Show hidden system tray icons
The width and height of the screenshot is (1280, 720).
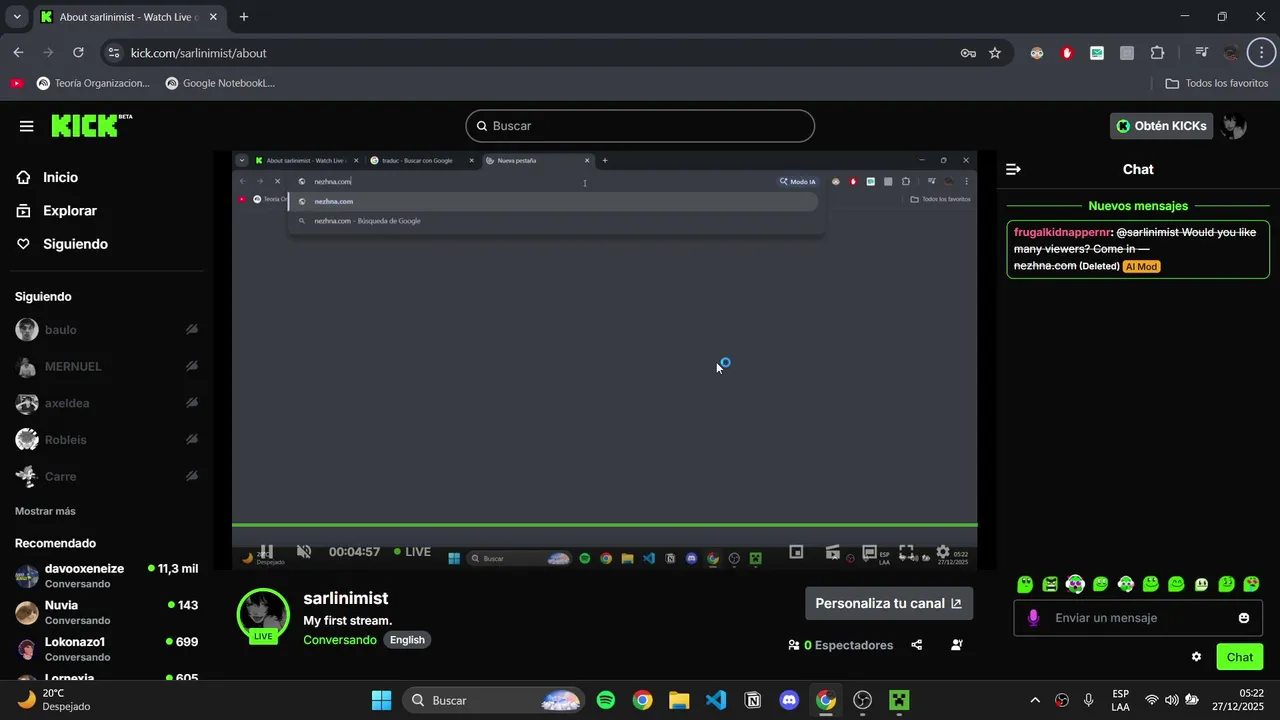click(x=1034, y=700)
